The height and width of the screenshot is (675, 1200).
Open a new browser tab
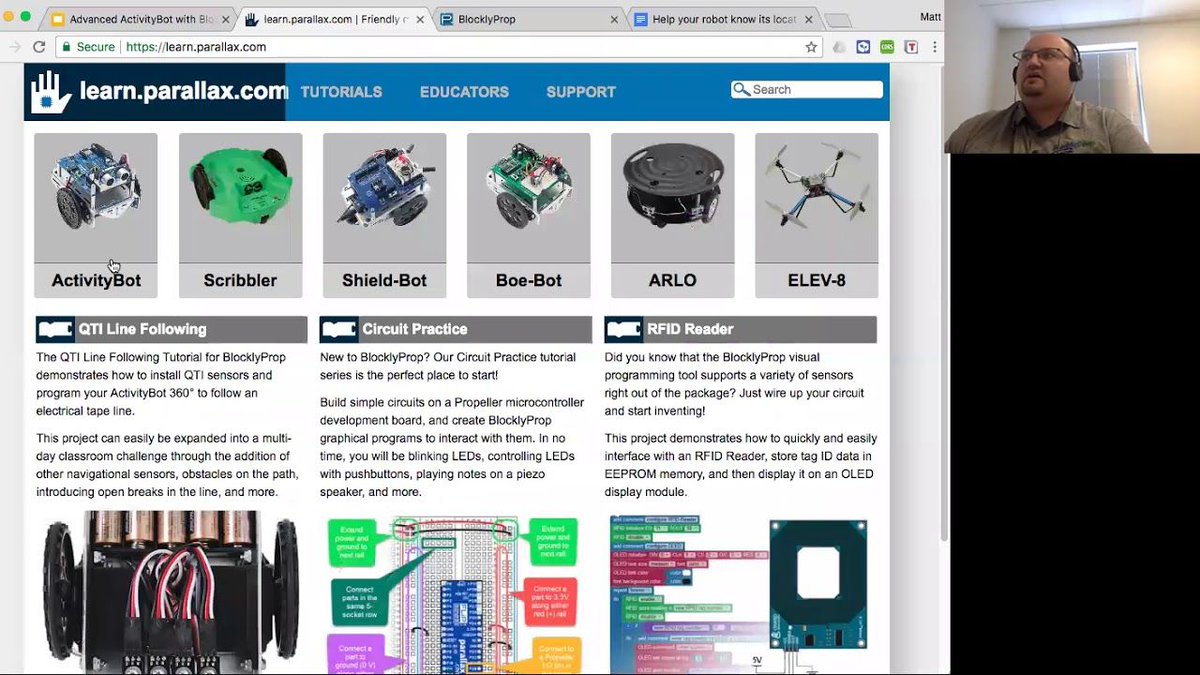click(838, 21)
